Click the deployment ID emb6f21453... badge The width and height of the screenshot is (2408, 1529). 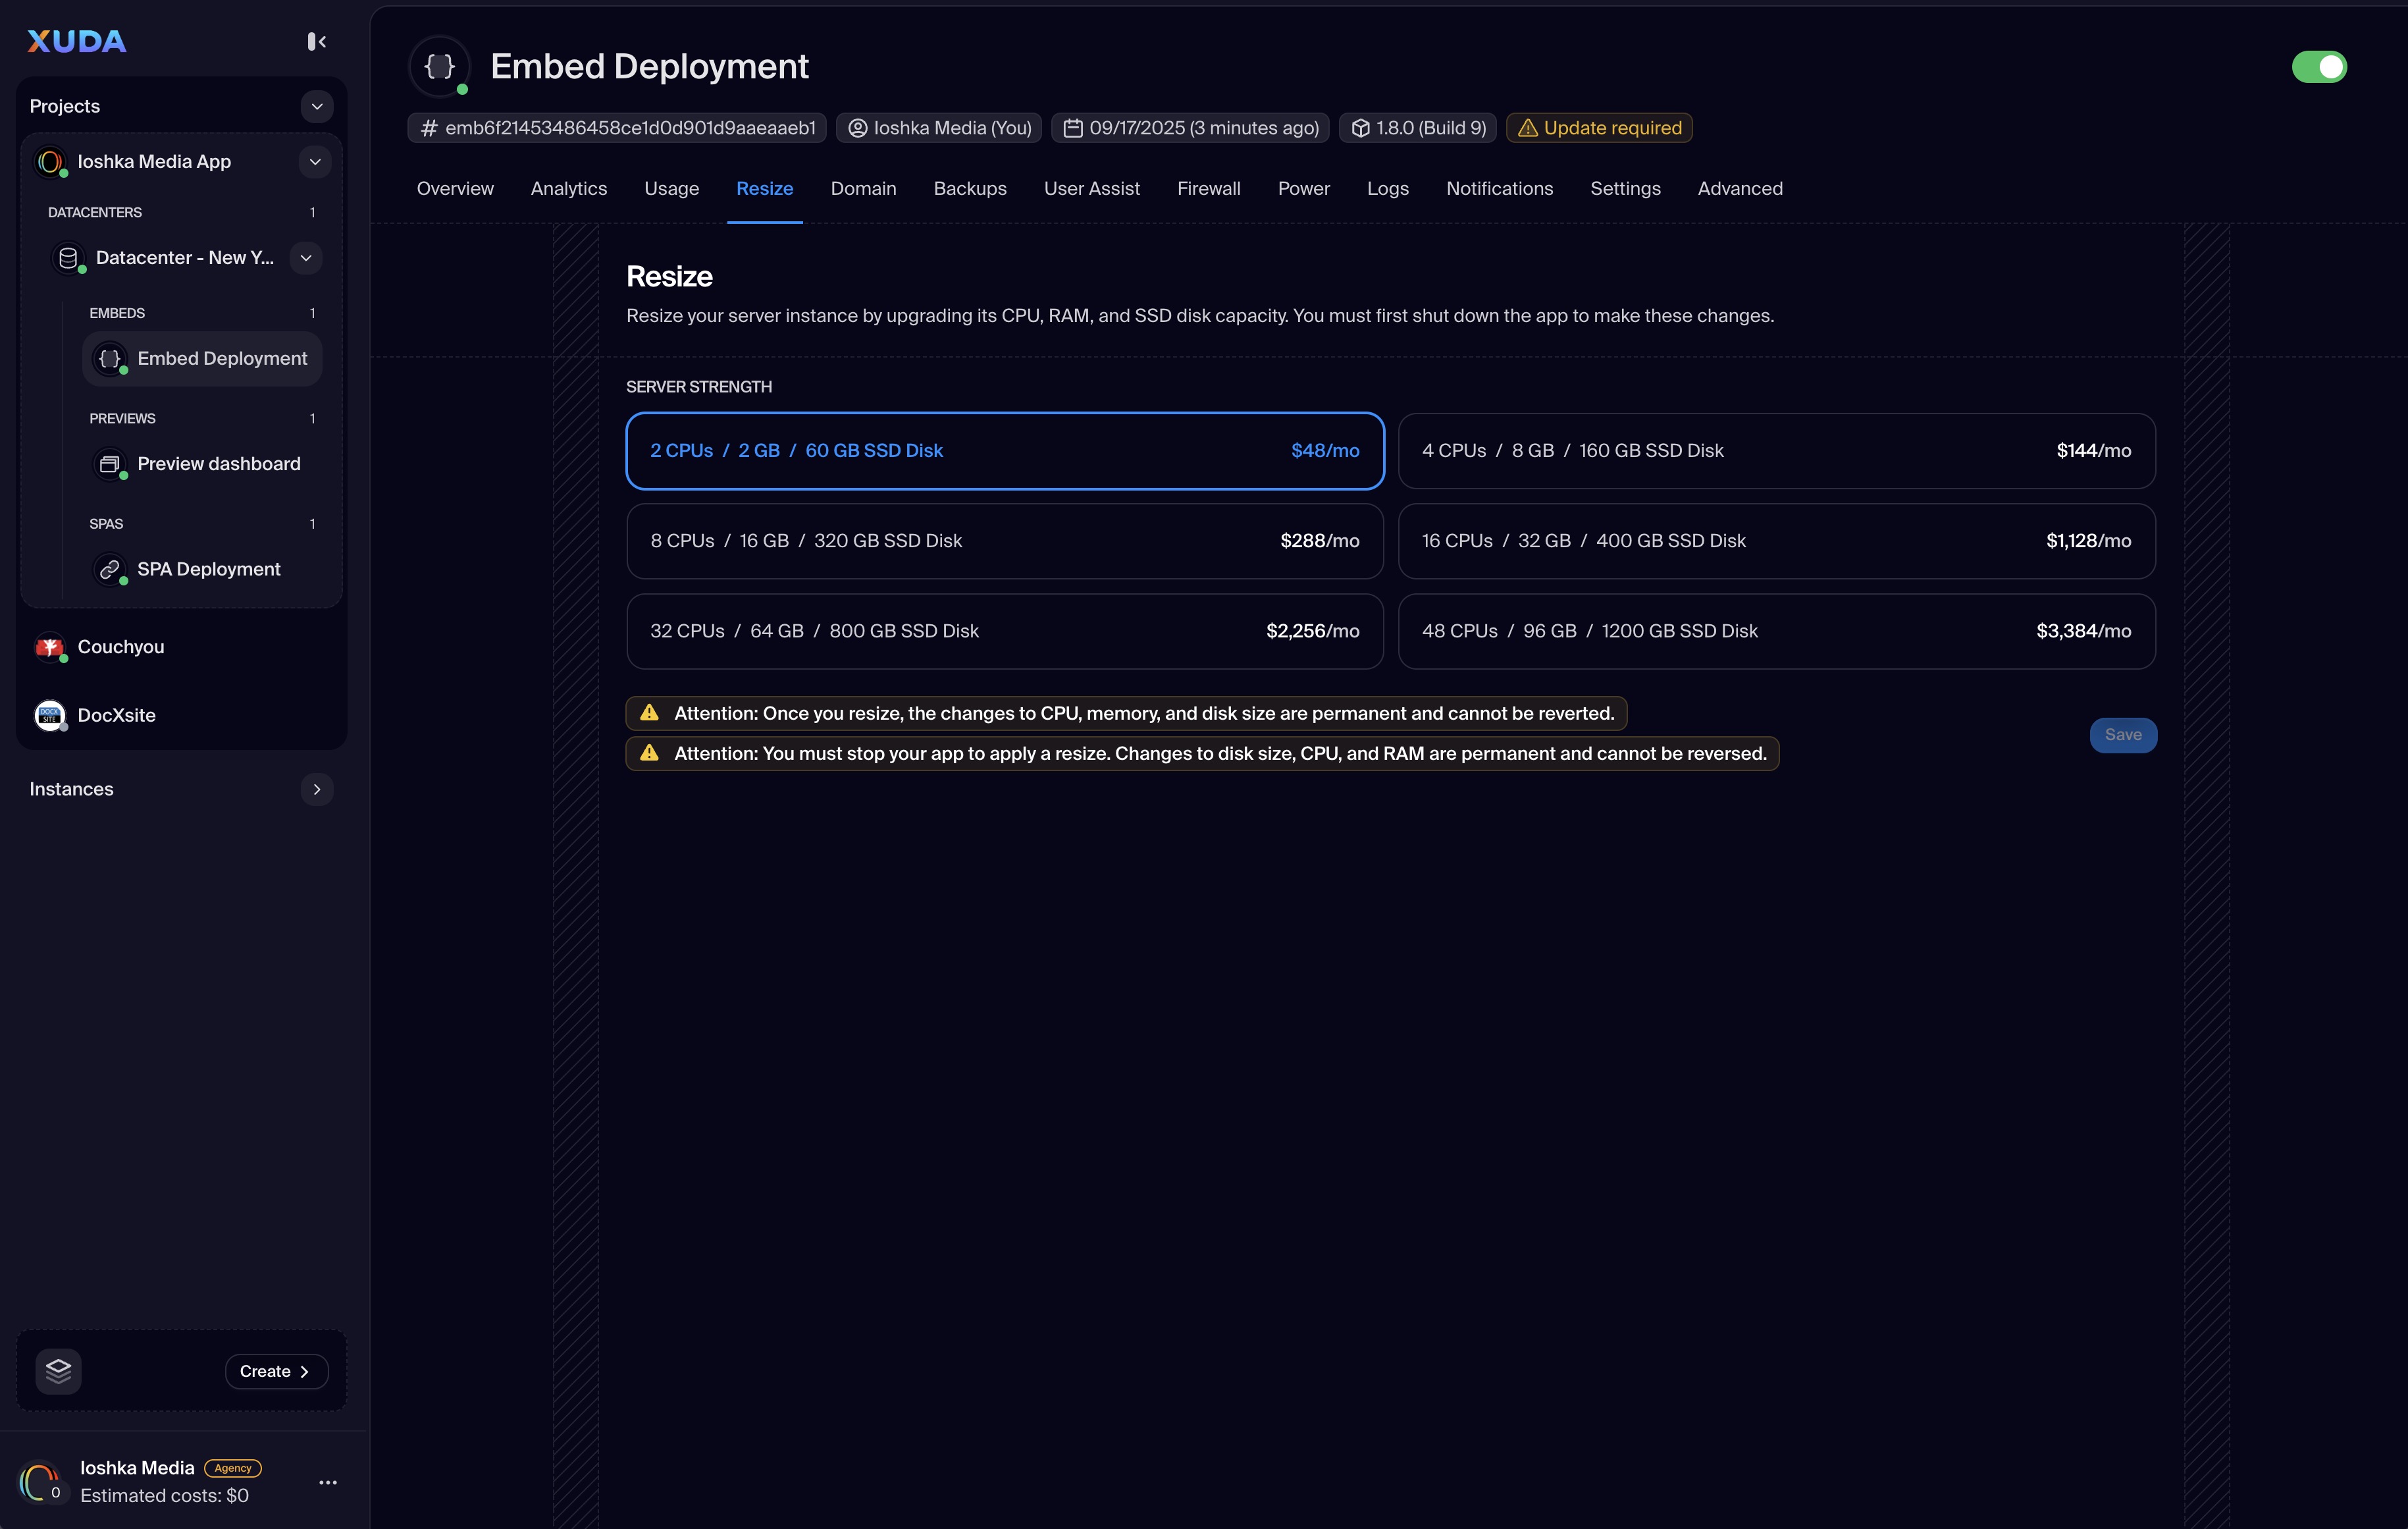click(617, 128)
